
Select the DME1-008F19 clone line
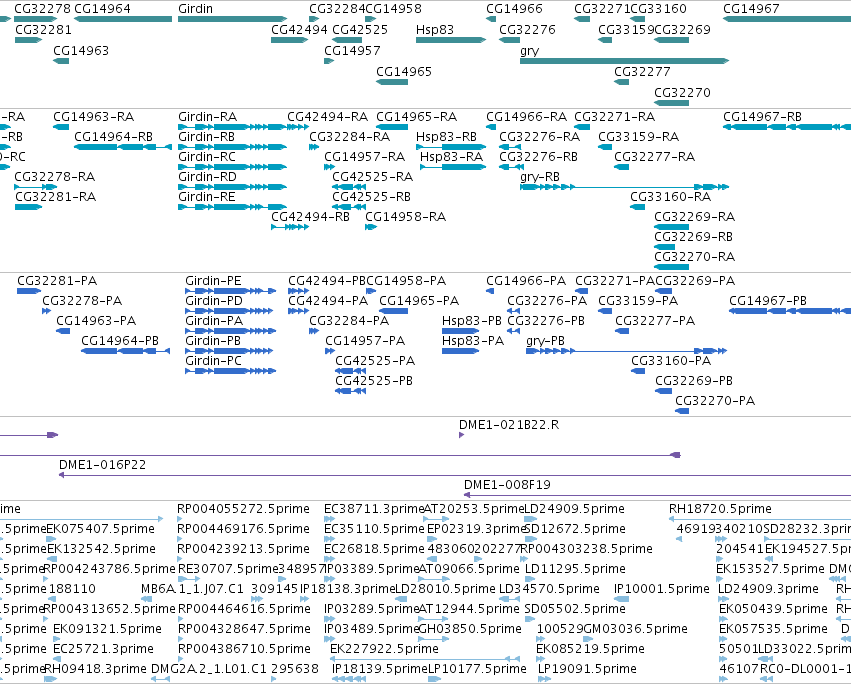[x=657, y=495]
